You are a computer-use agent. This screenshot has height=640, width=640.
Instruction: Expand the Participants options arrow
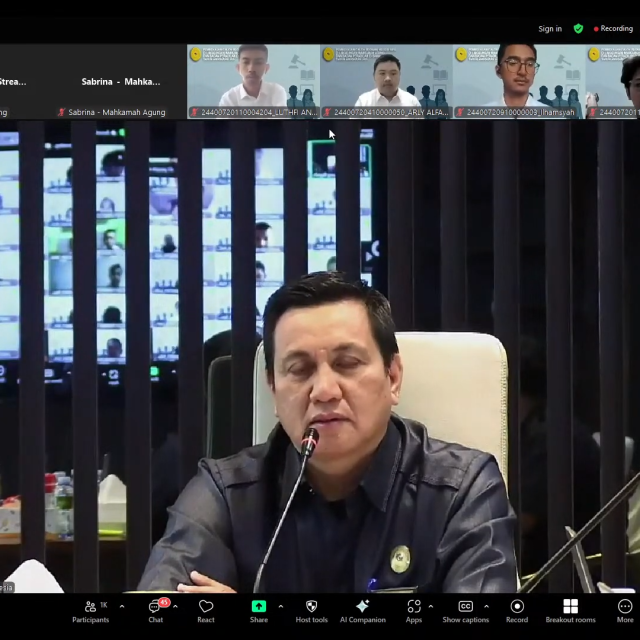[122, 606]
